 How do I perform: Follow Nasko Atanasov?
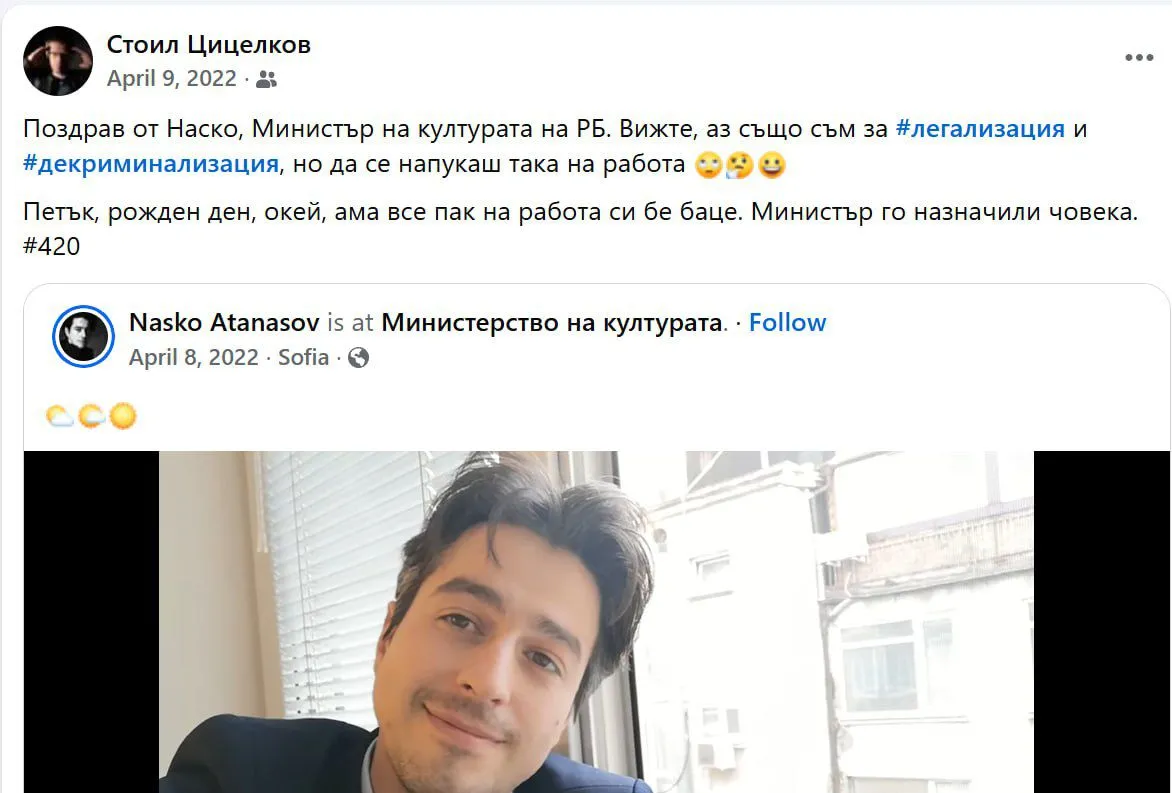point(787,322)
